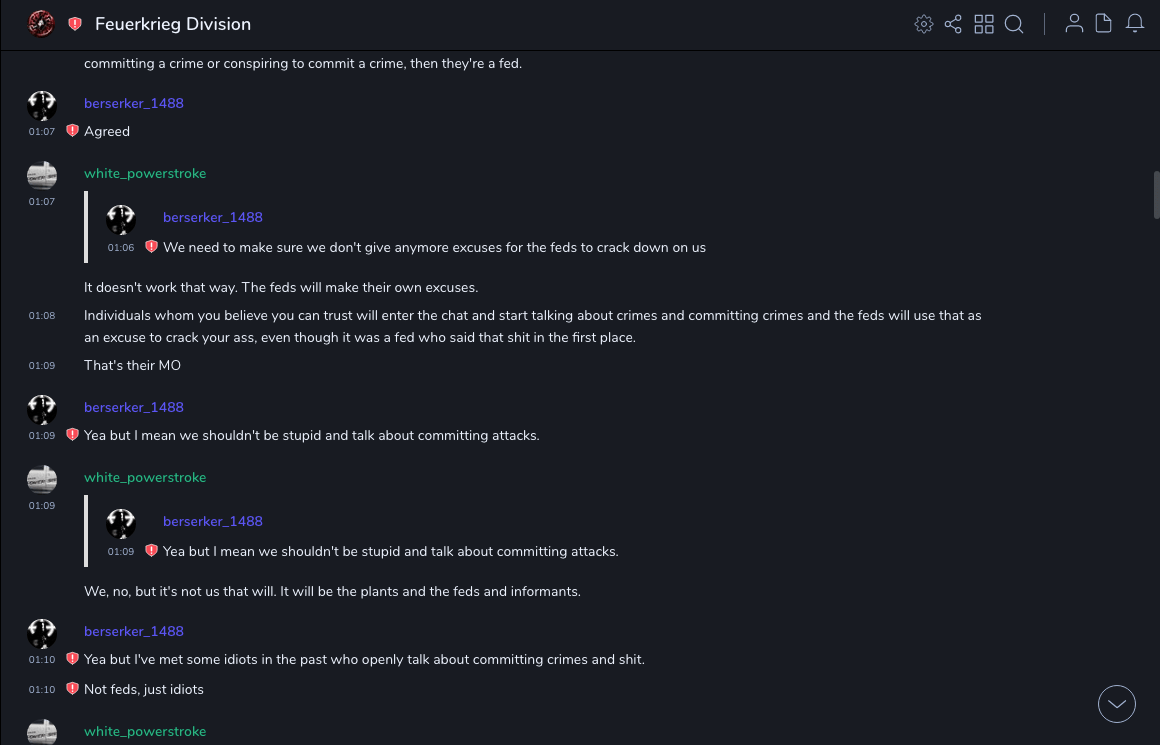Open the channel title in the header
This screenshot has width=1160, height=745.
173,24
